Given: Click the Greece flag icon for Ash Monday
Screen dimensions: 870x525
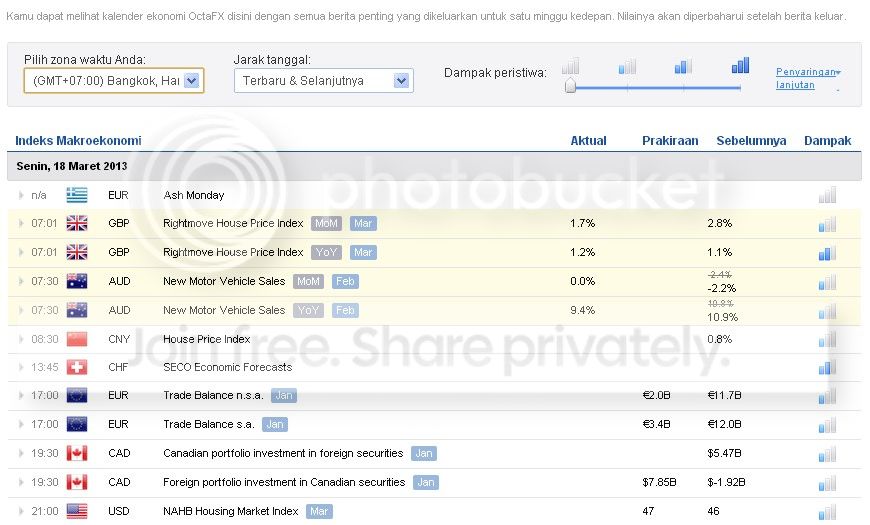Looking at the screenshot, I should [77, 195].
